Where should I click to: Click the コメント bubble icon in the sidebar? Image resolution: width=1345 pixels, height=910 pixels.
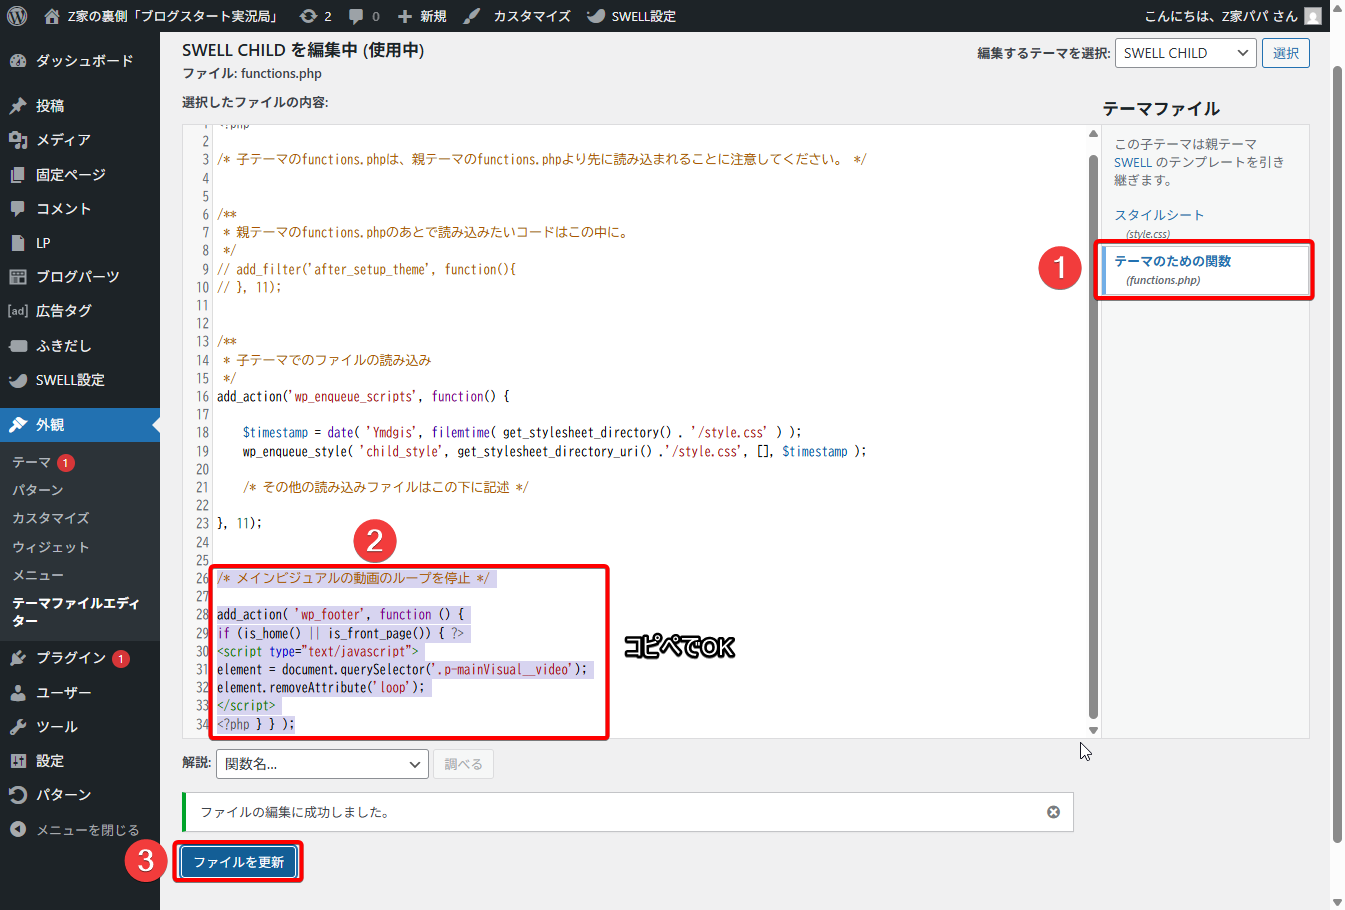18,208
